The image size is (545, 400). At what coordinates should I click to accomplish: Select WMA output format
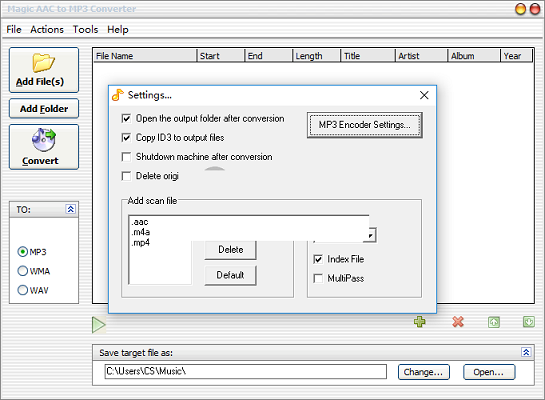tap(23, 271)
